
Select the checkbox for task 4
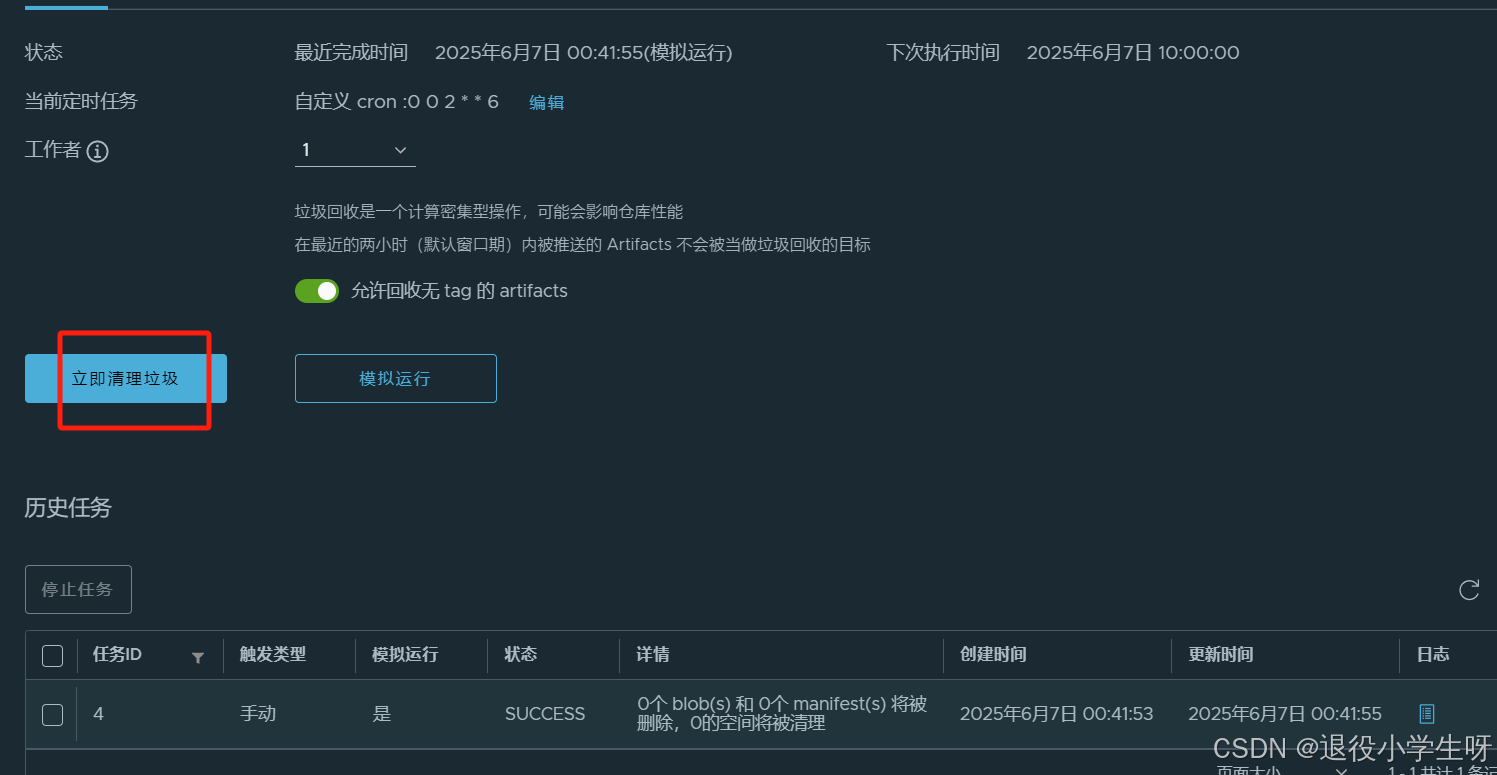(x=52, y=714)
